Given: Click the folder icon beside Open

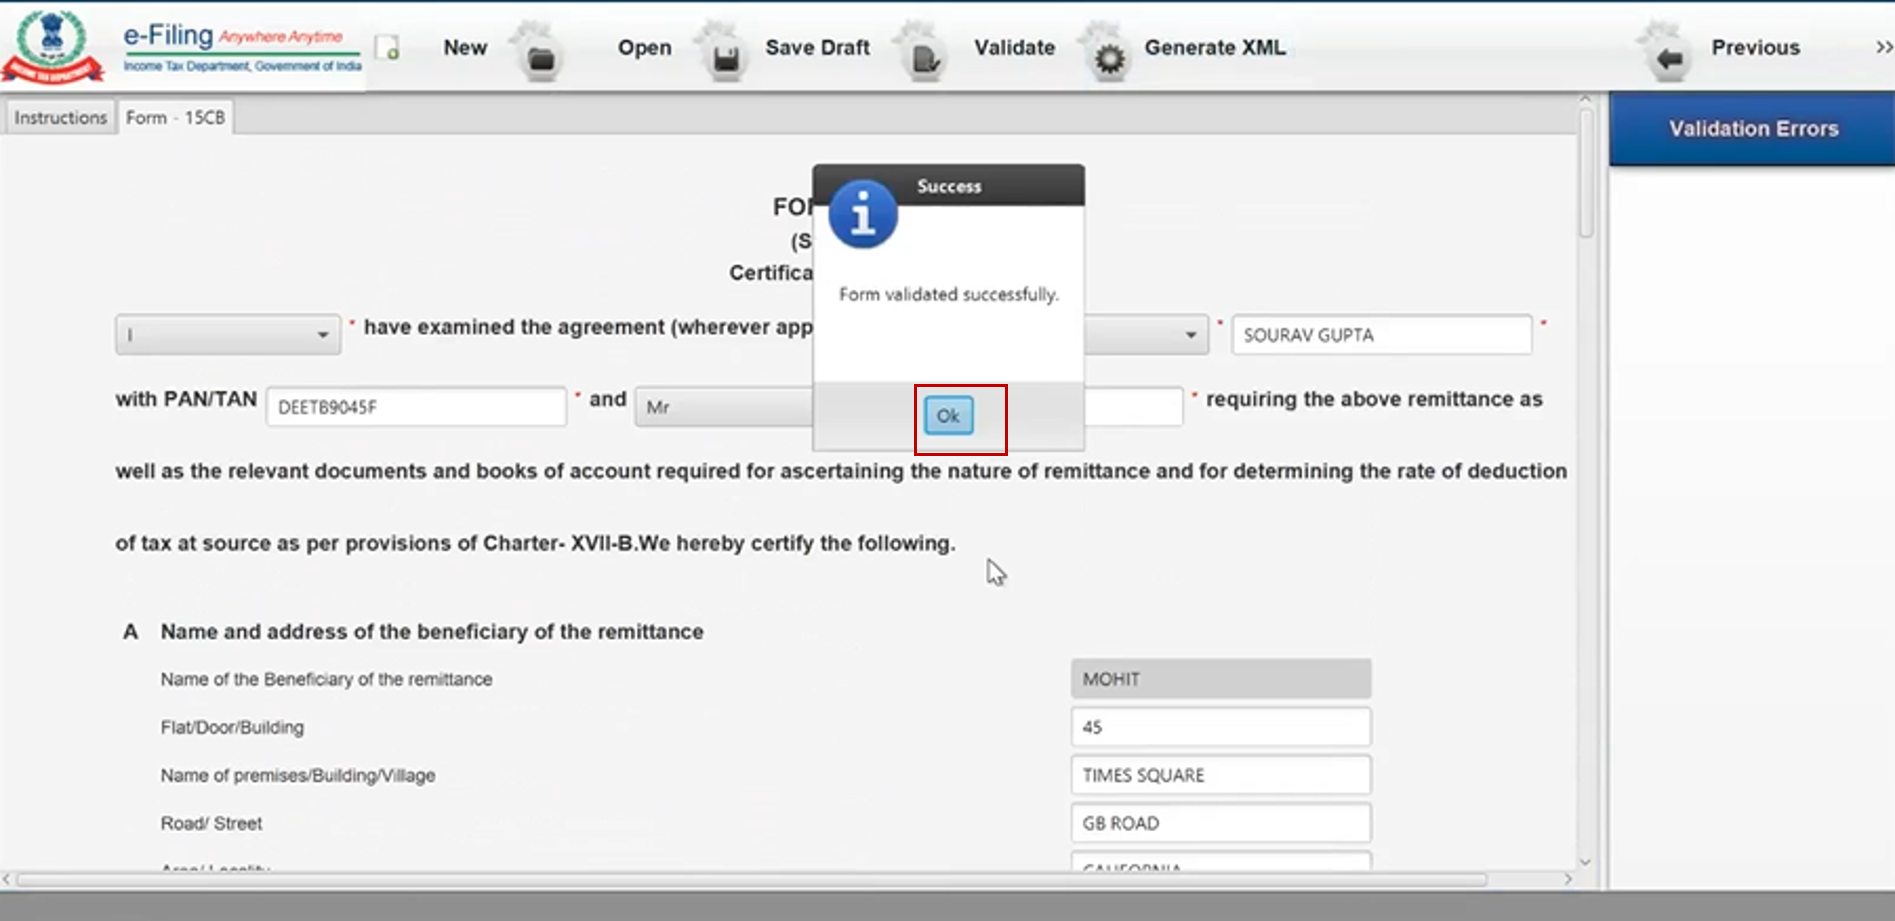Looking at the screenshot, I should click(541, 58).
